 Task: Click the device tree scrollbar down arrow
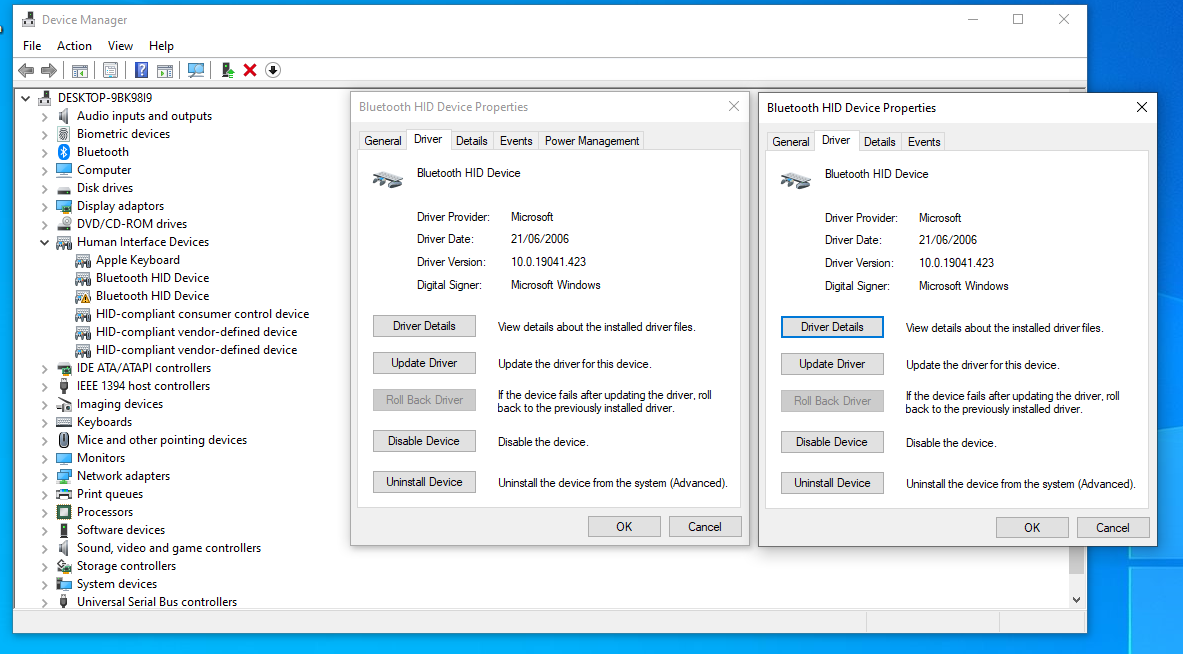pos(1077,600)
